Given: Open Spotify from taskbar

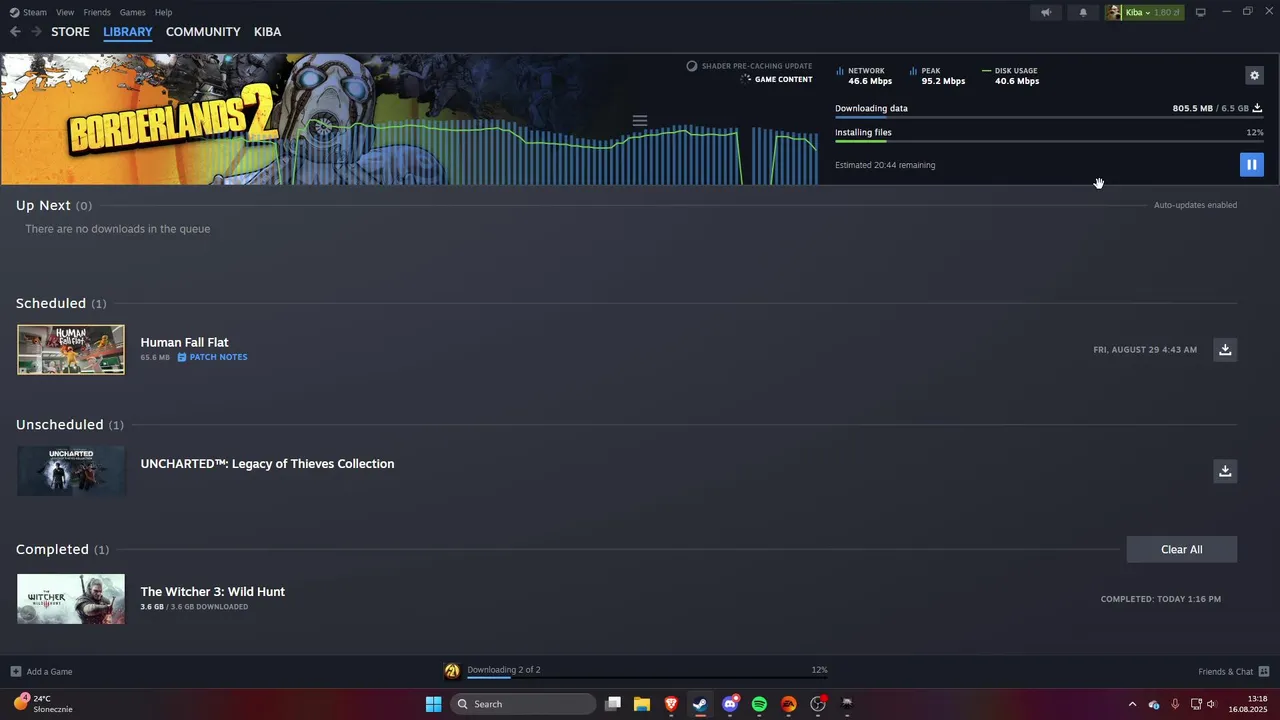Looking at the screenshot, I should point(759,704).
